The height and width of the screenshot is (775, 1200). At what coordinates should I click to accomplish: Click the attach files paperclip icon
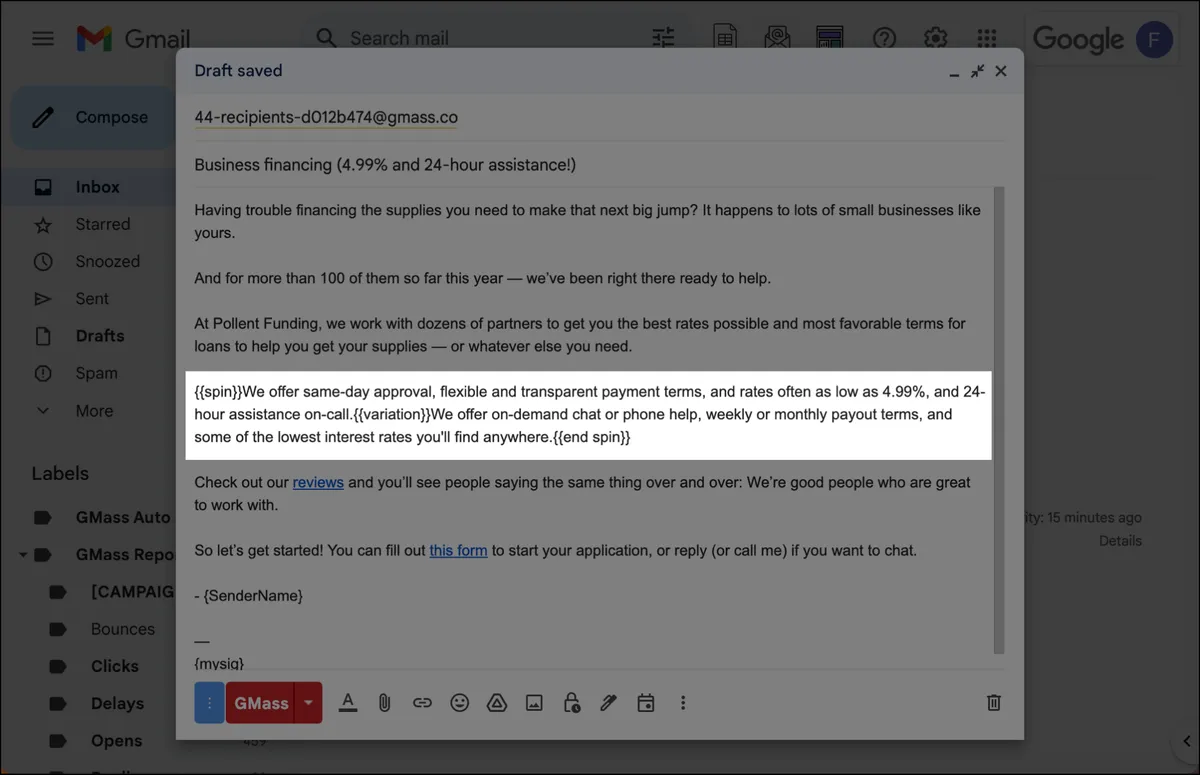pyautogui.click(x=384, y=703)
